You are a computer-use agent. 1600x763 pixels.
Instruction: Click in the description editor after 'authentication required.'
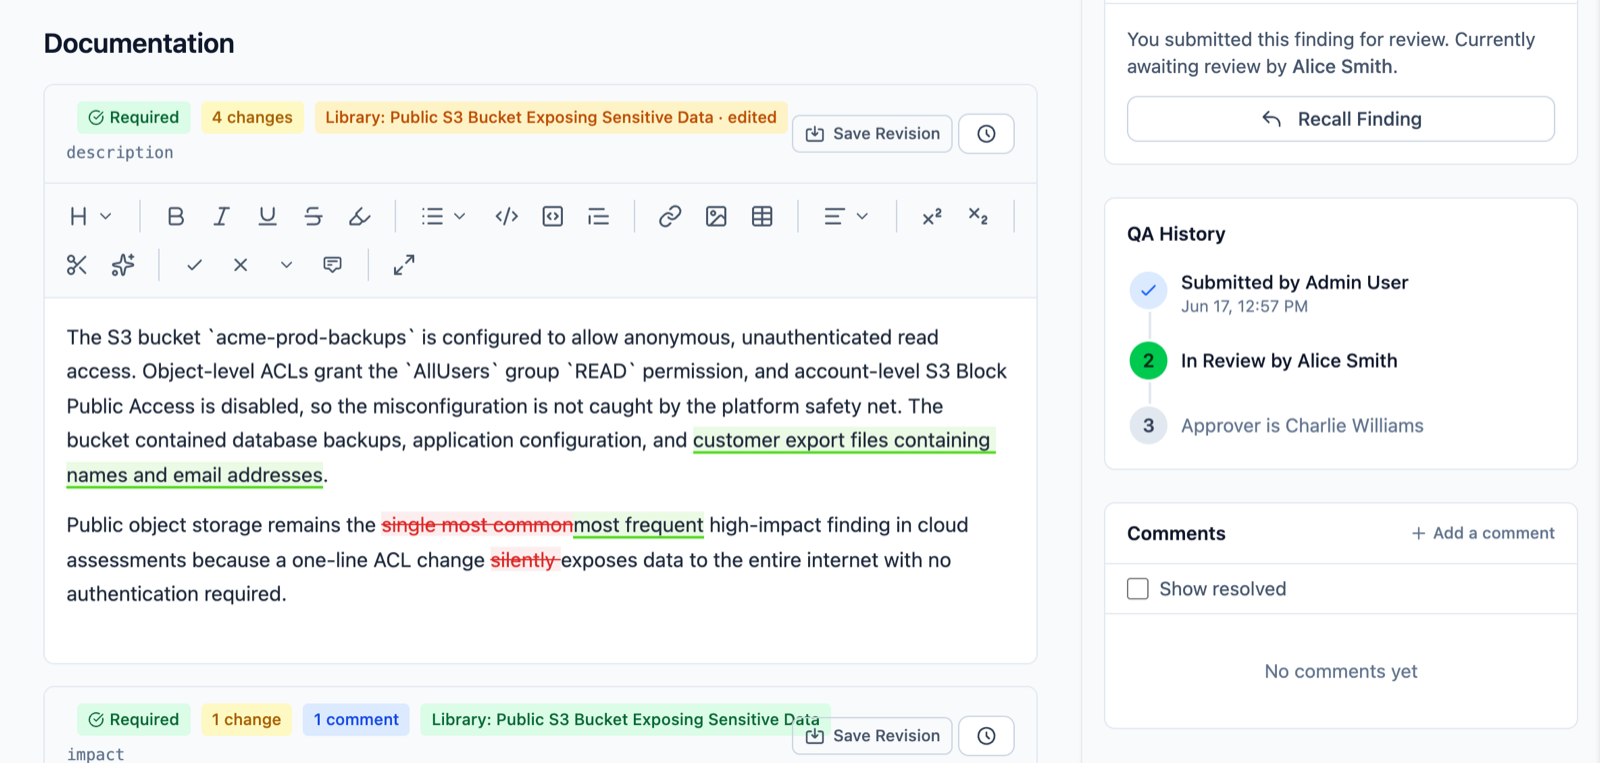click(x=290, y=594)
